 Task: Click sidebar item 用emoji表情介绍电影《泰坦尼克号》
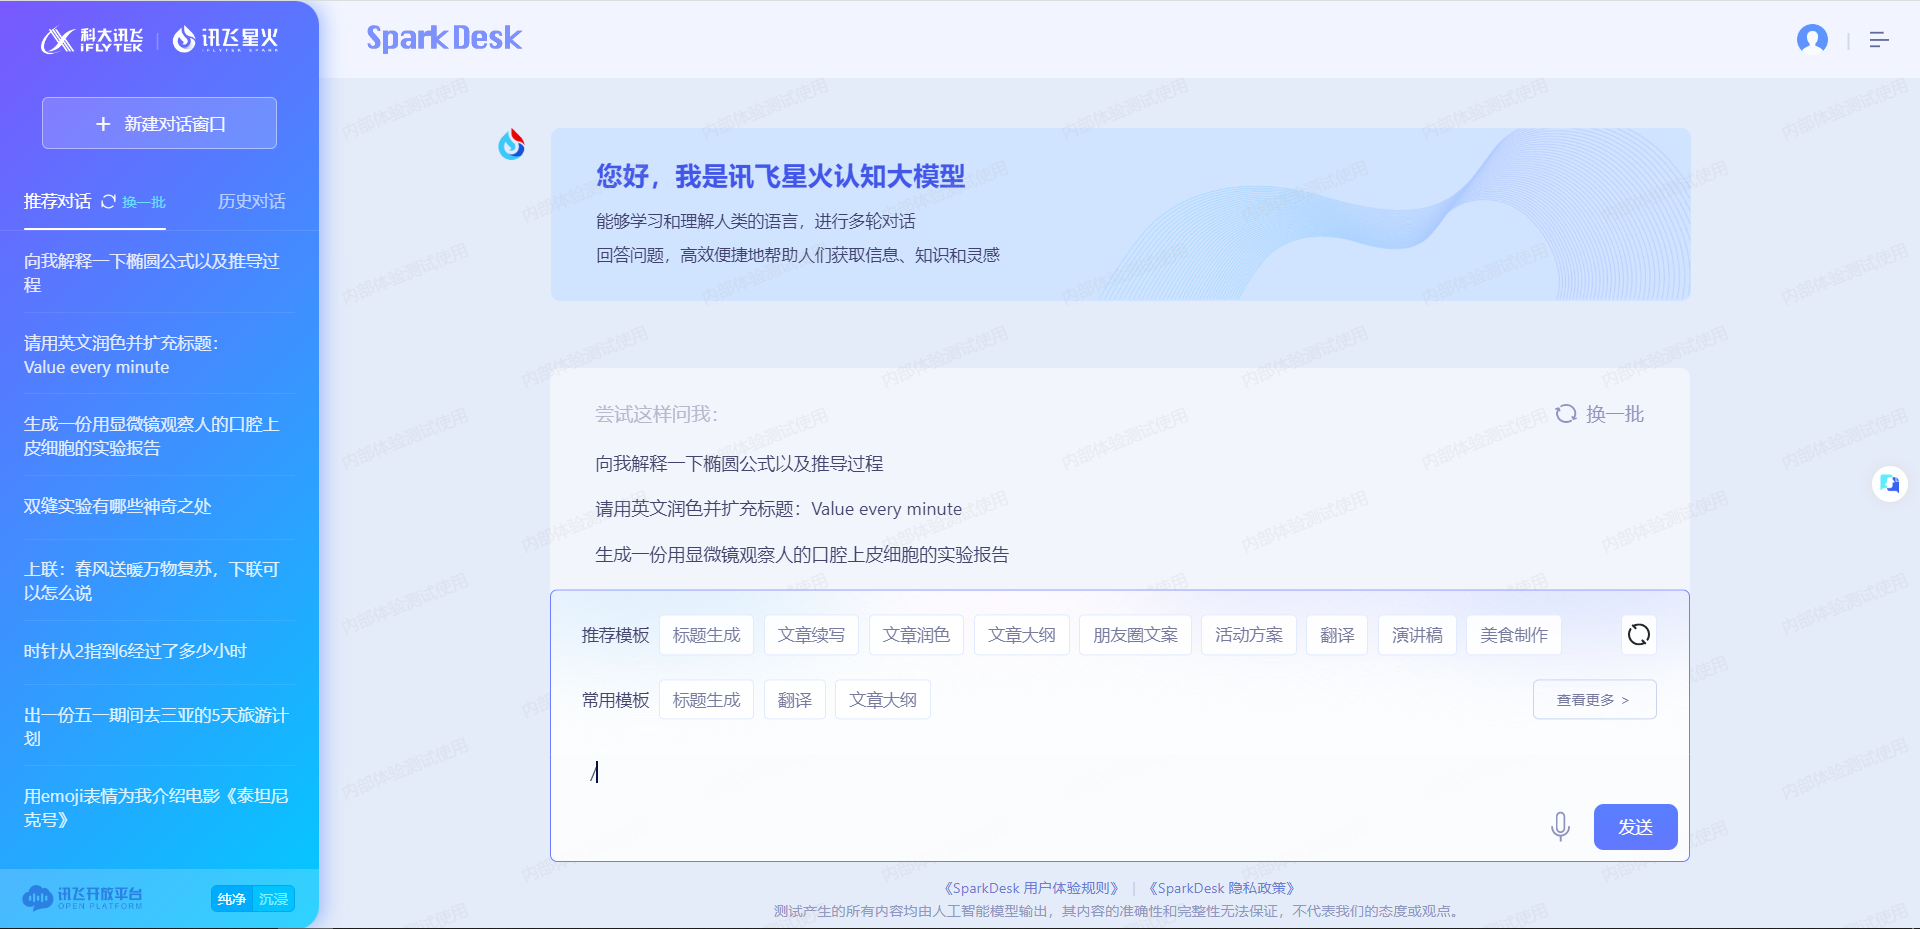[x=160, y=808]
